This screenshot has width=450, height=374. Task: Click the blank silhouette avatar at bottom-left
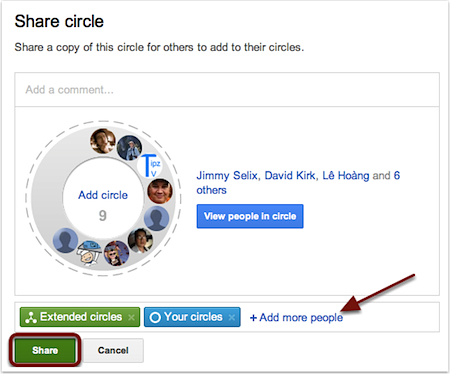(65, 240)
